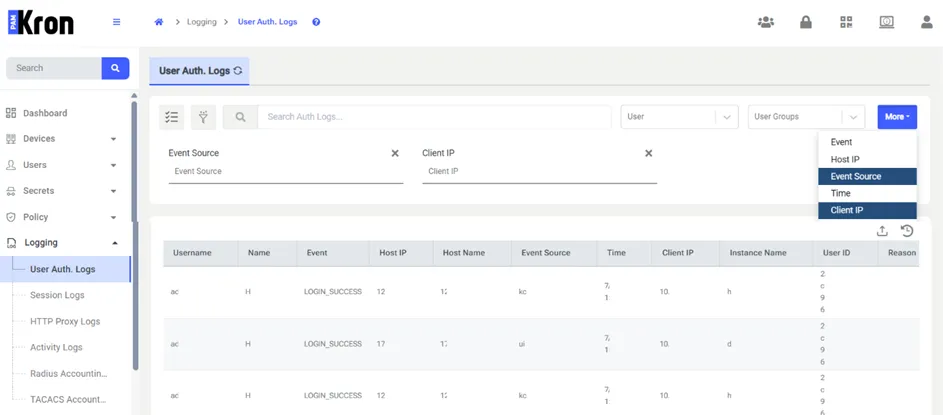Click the export upload icon
The width and height of the screenshot is (943, 415).
[882, 230]
